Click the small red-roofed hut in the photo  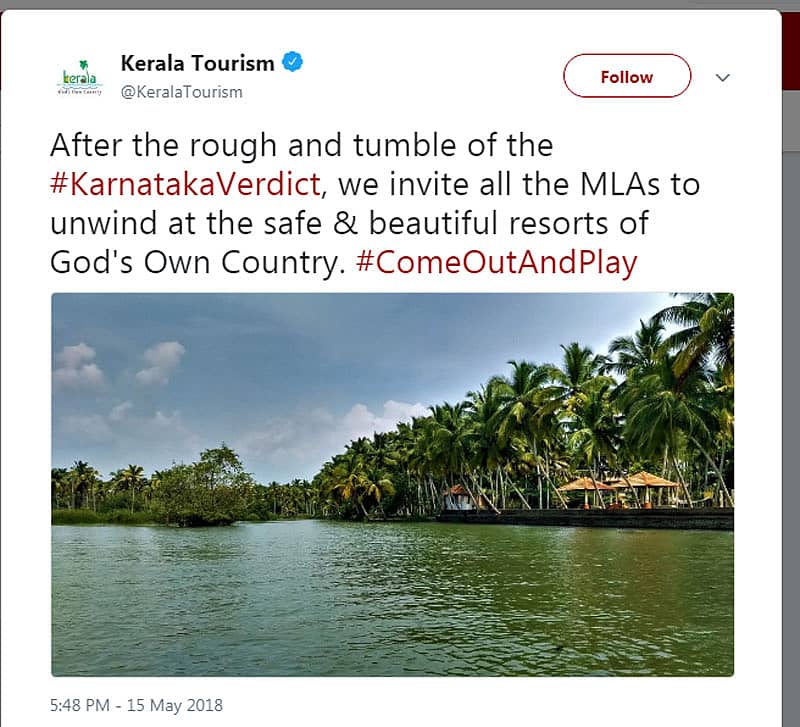click(x=458, y=496)
